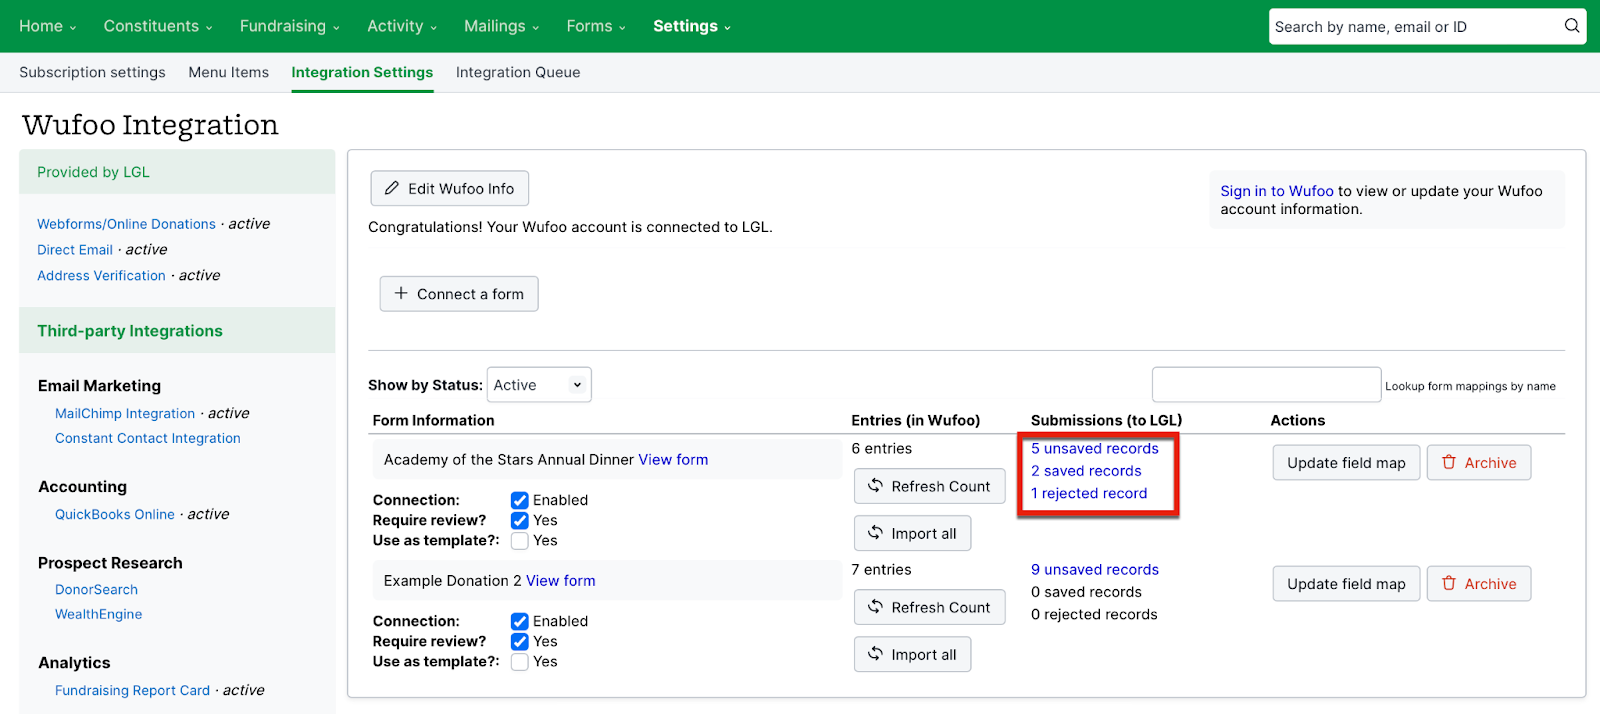Open the Show by Status dropdown
This screenshot has width=1600, height=714.
point(539,385)
